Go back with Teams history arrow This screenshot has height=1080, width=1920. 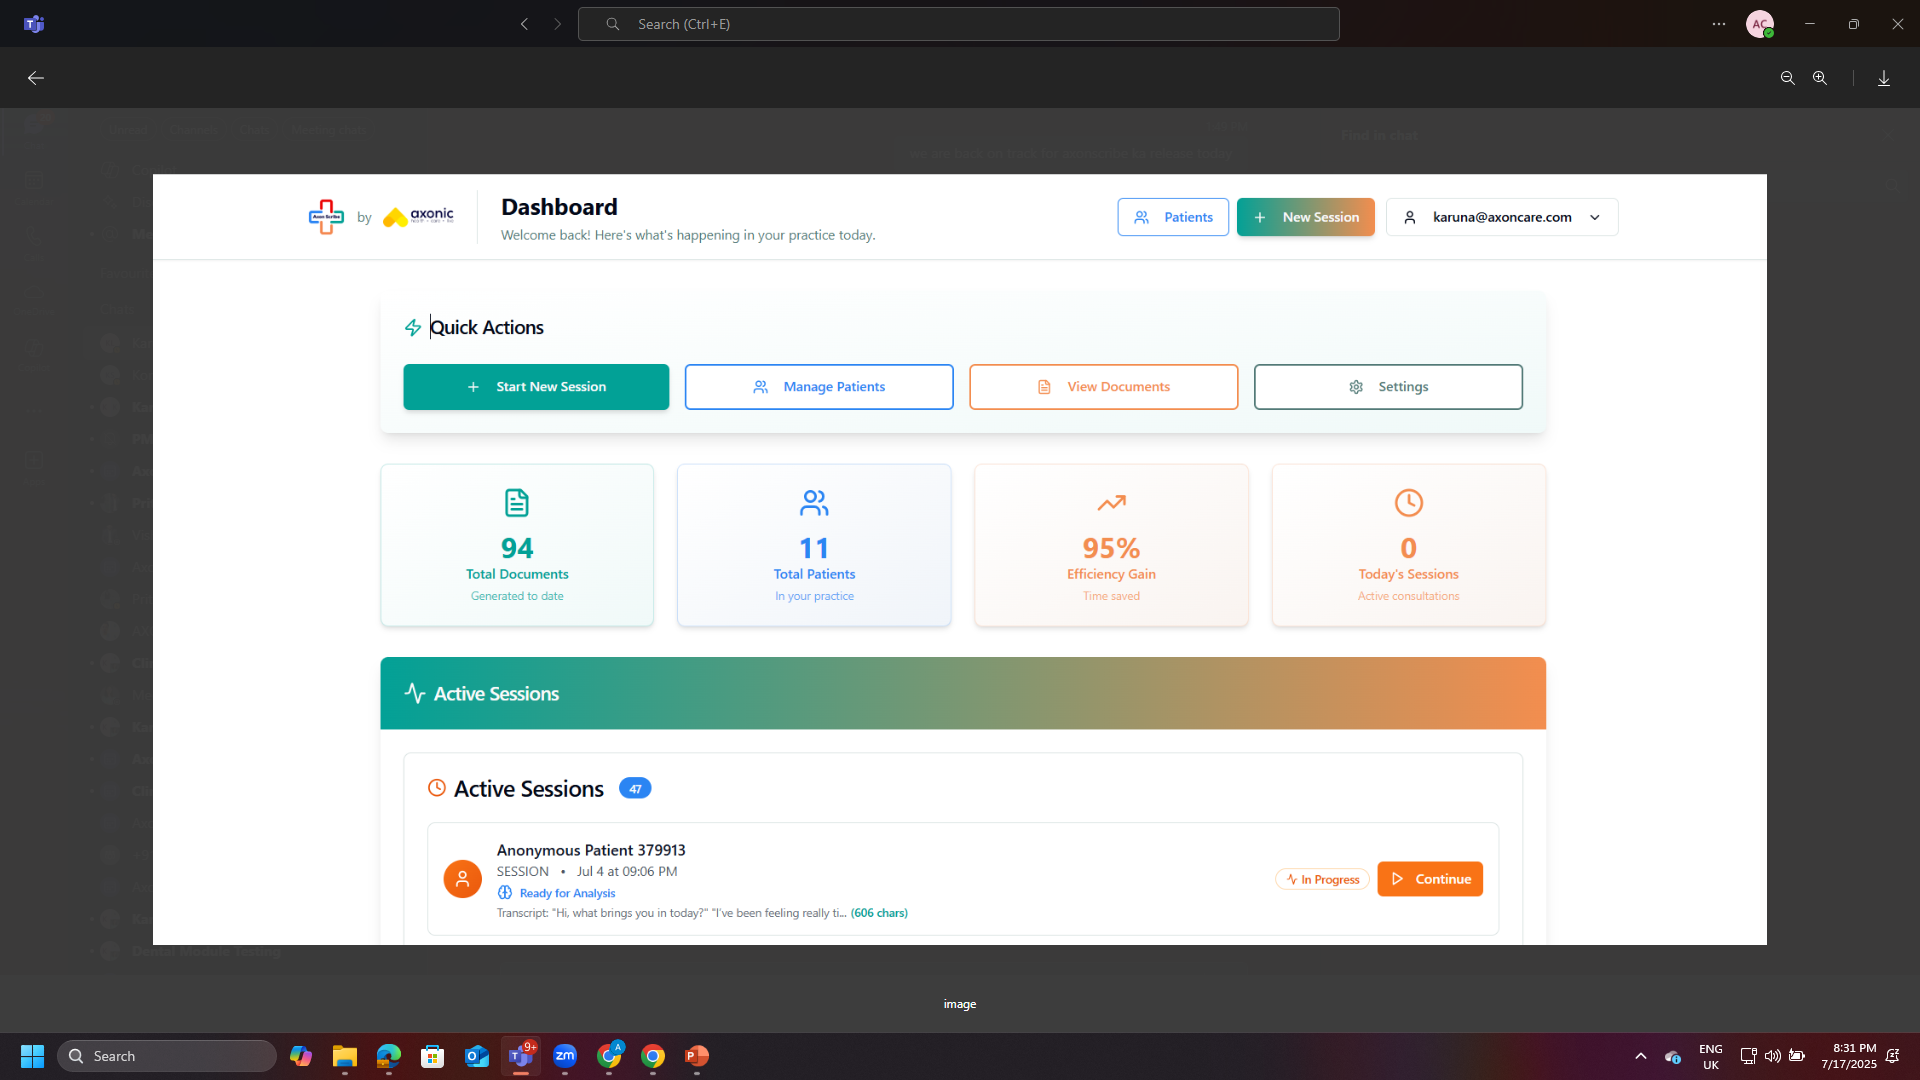pyautogui.click(x=524, y=24)
